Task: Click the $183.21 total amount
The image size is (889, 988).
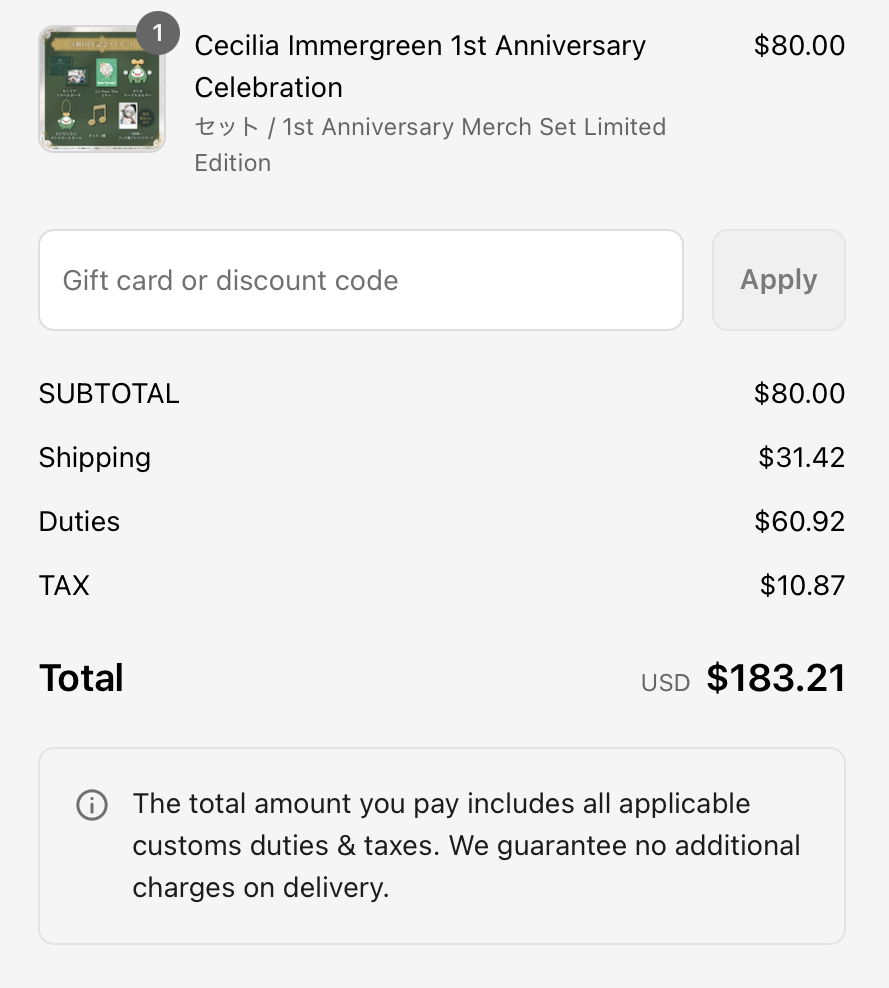Action: pyautogui.click(x=776, y=678)
